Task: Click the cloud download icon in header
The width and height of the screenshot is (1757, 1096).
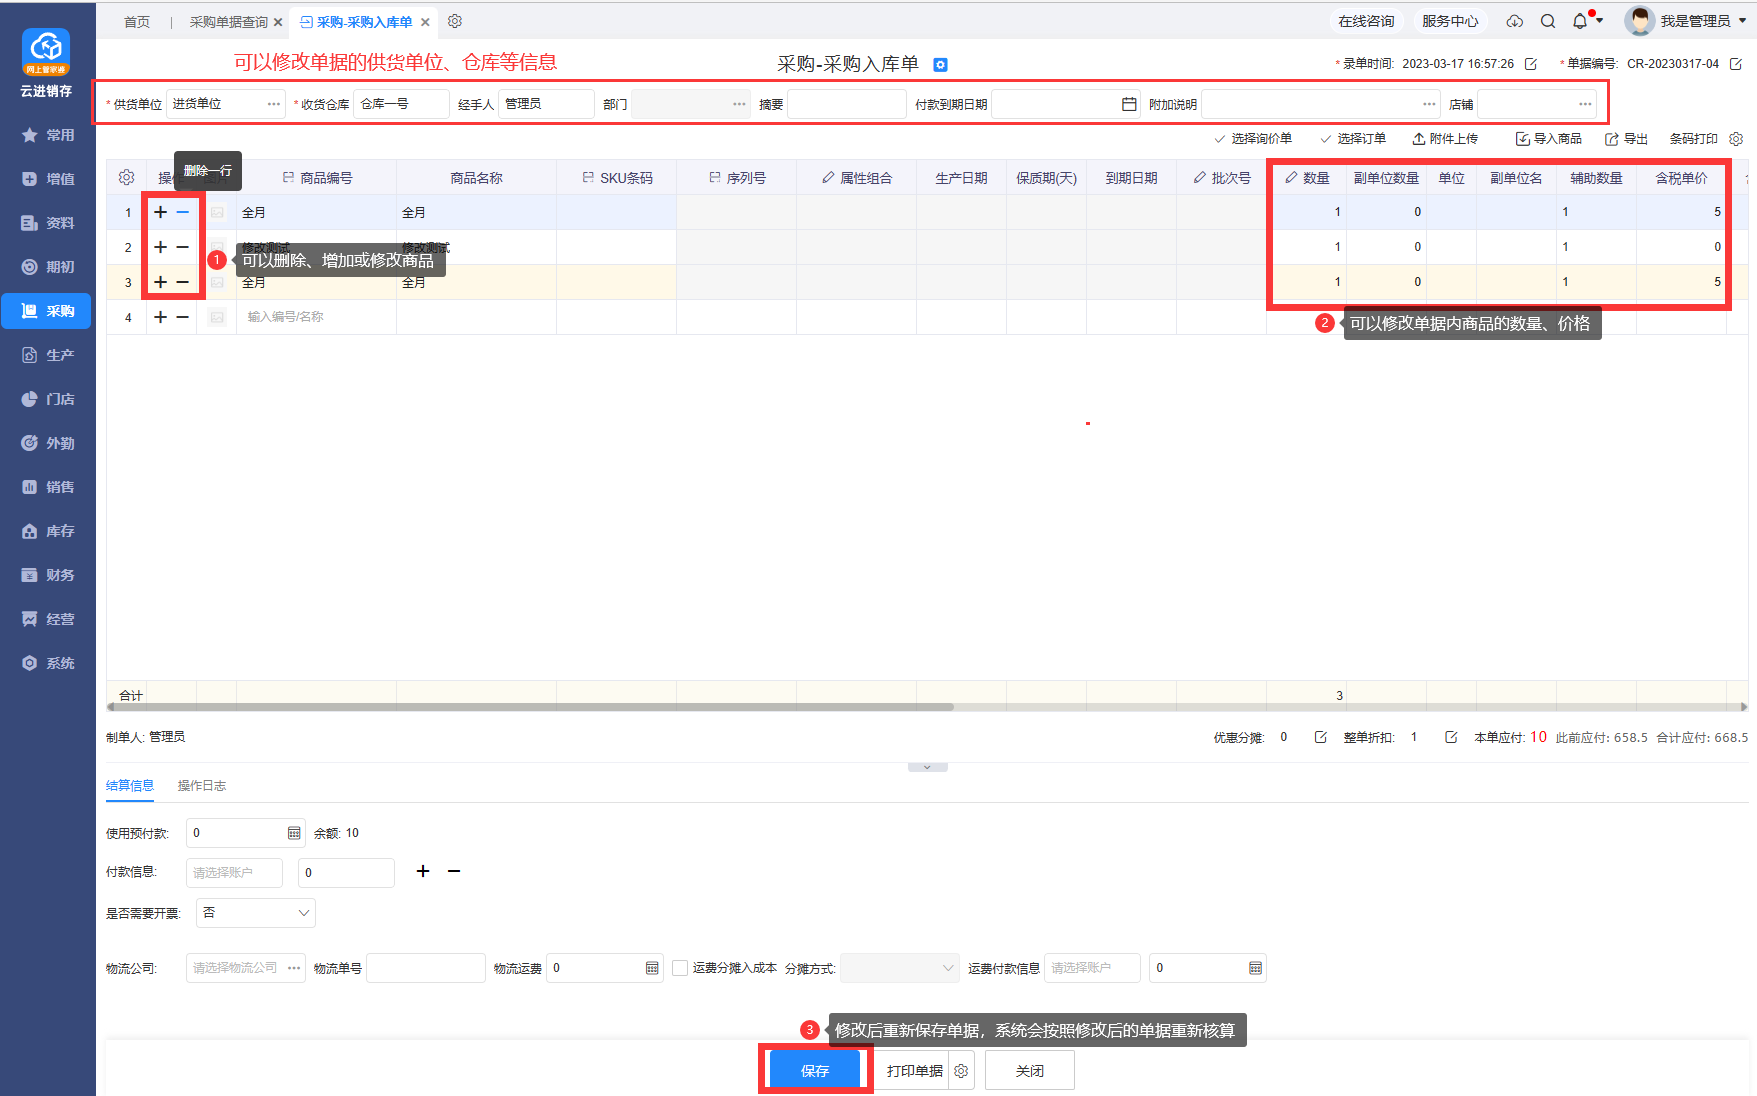Action: pyautogui.click(x=1515, y=21)
